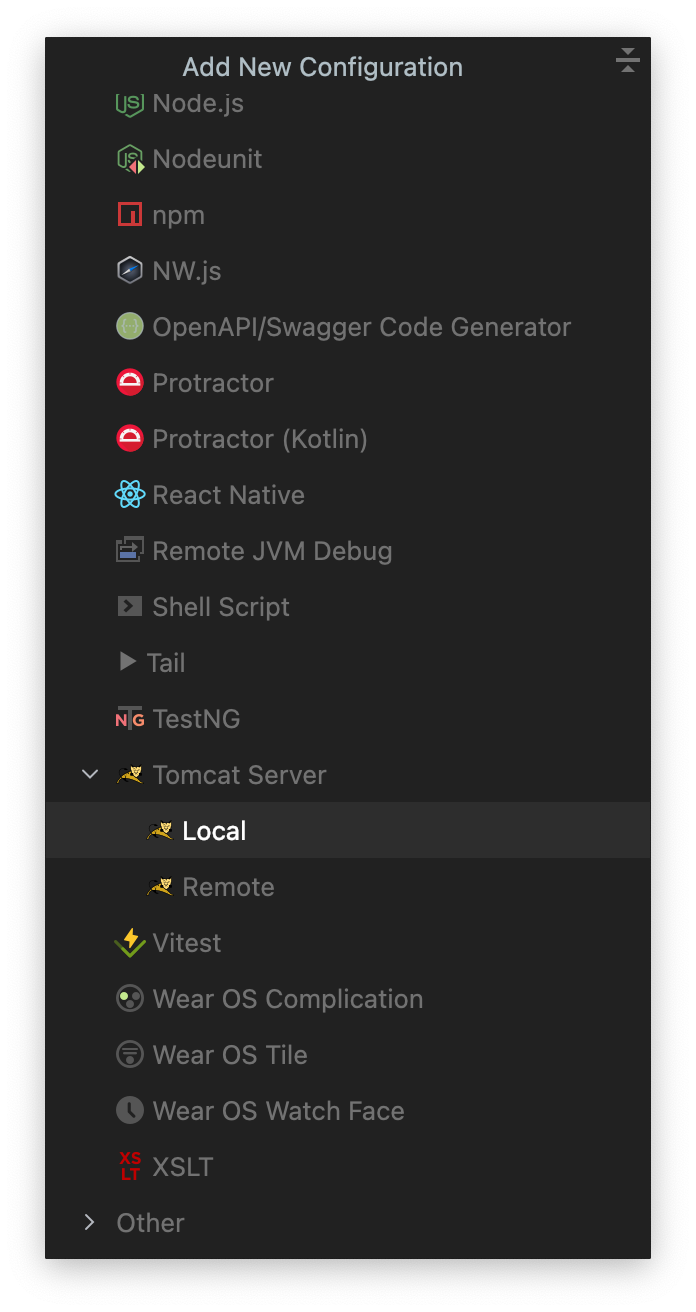Click the Nodeunit icon
Viewport: 696px width, 1312px height.
pos(130,159)
